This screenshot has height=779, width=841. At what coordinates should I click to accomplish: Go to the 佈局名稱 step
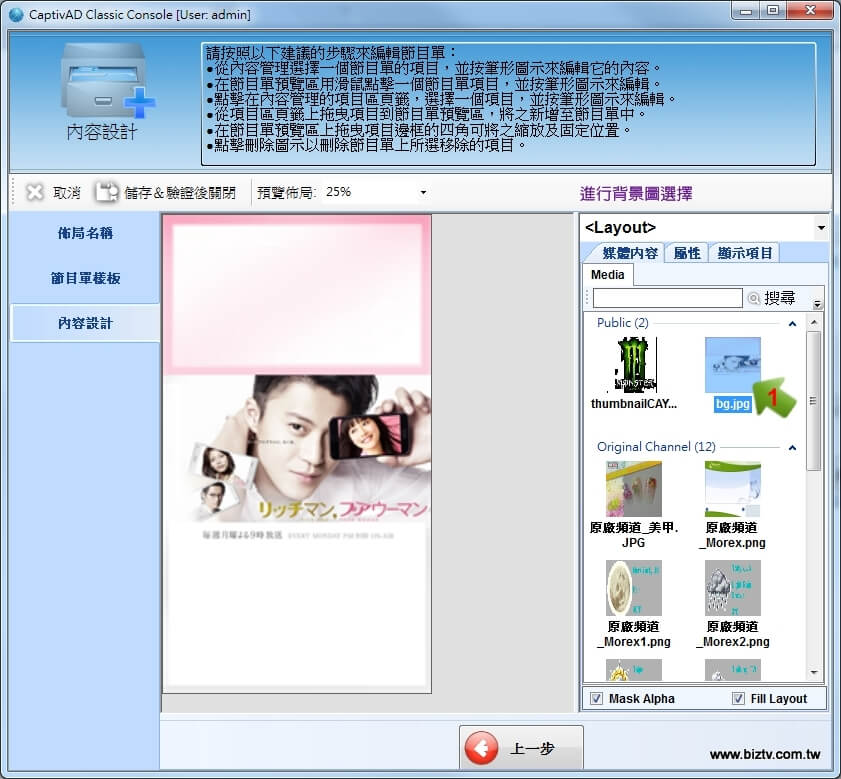(85, 233)
